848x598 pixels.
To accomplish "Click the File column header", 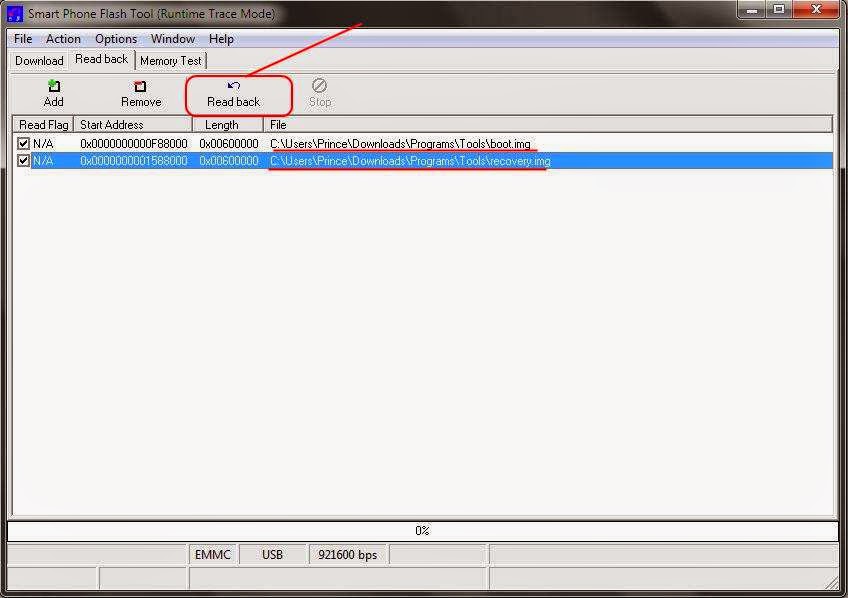I will tap(548, 125).
